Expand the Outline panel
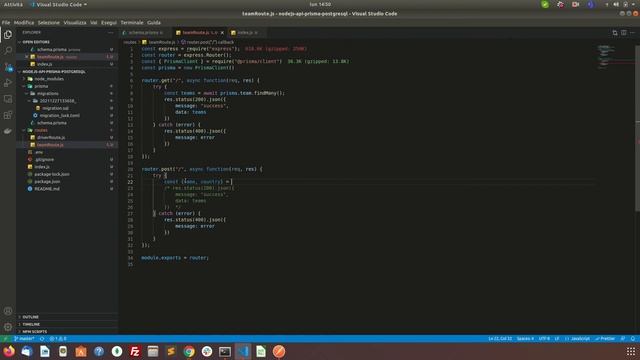640x360 pixels. pyautogui.click(x=31, y=317)
